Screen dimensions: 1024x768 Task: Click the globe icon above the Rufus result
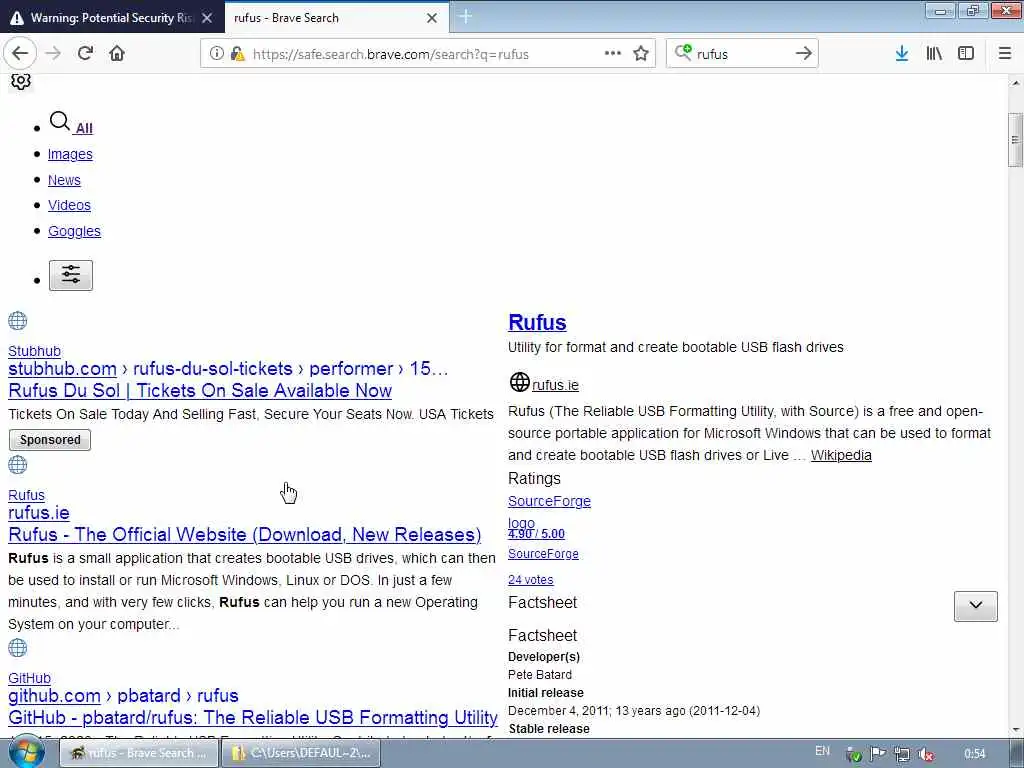18,465
